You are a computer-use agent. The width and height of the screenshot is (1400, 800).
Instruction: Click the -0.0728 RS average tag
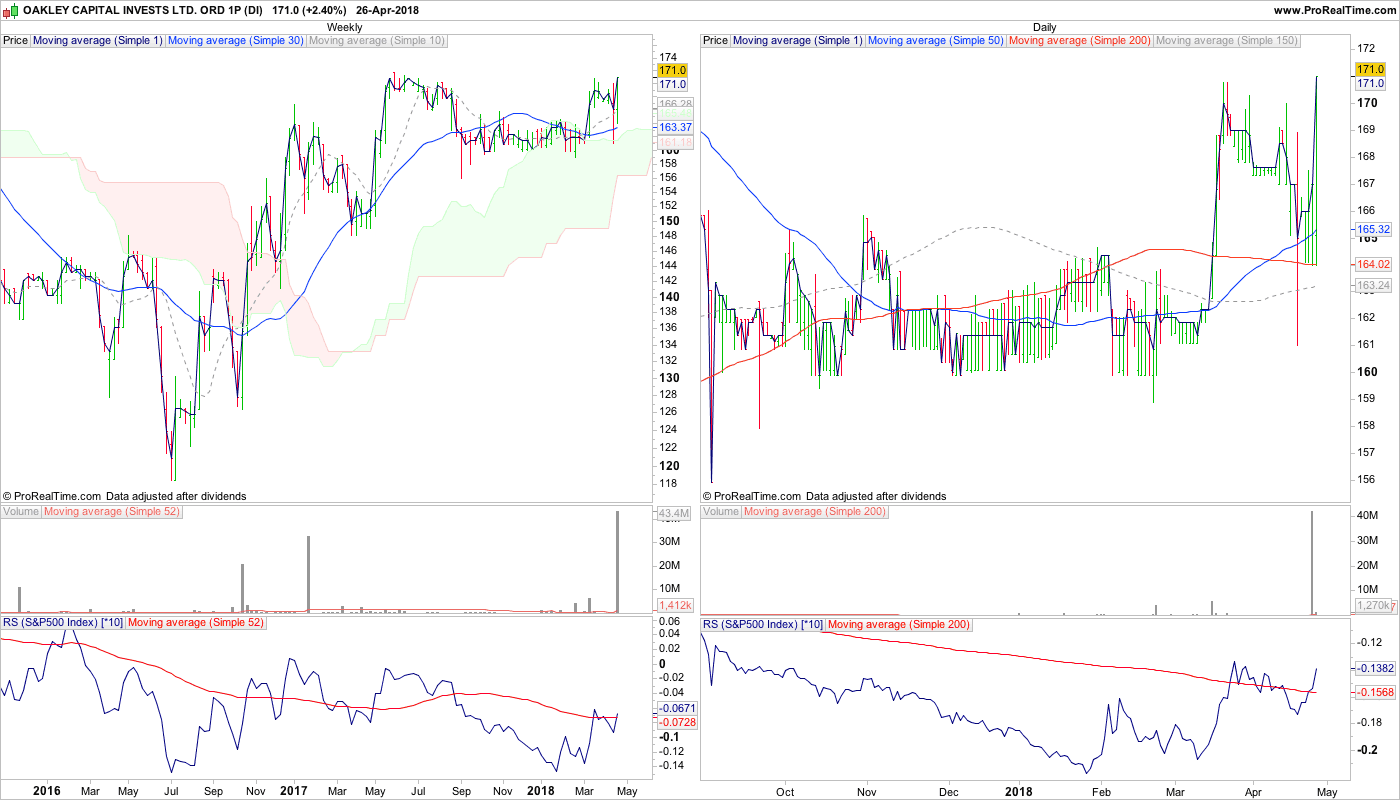tap(676, 722)
